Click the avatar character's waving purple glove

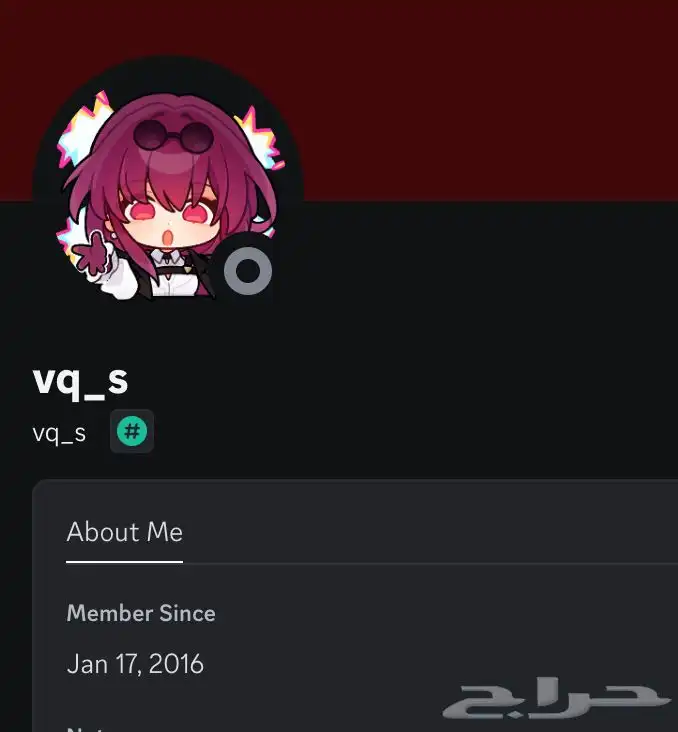click(91, 256)
